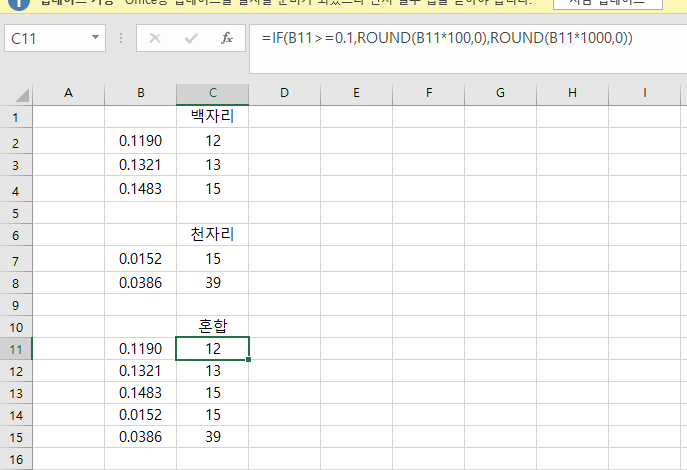
Task: Click cell B3 containing 0.1321
Action: point(141,165)
